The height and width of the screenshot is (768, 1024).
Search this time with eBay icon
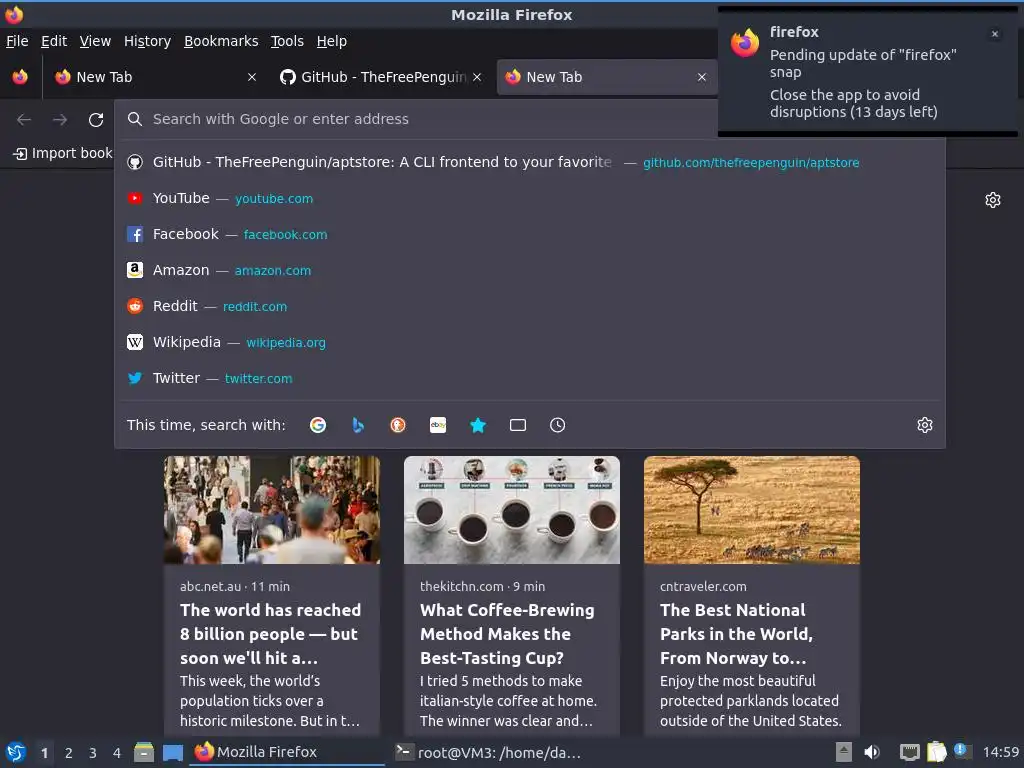[x=438, y=425]
